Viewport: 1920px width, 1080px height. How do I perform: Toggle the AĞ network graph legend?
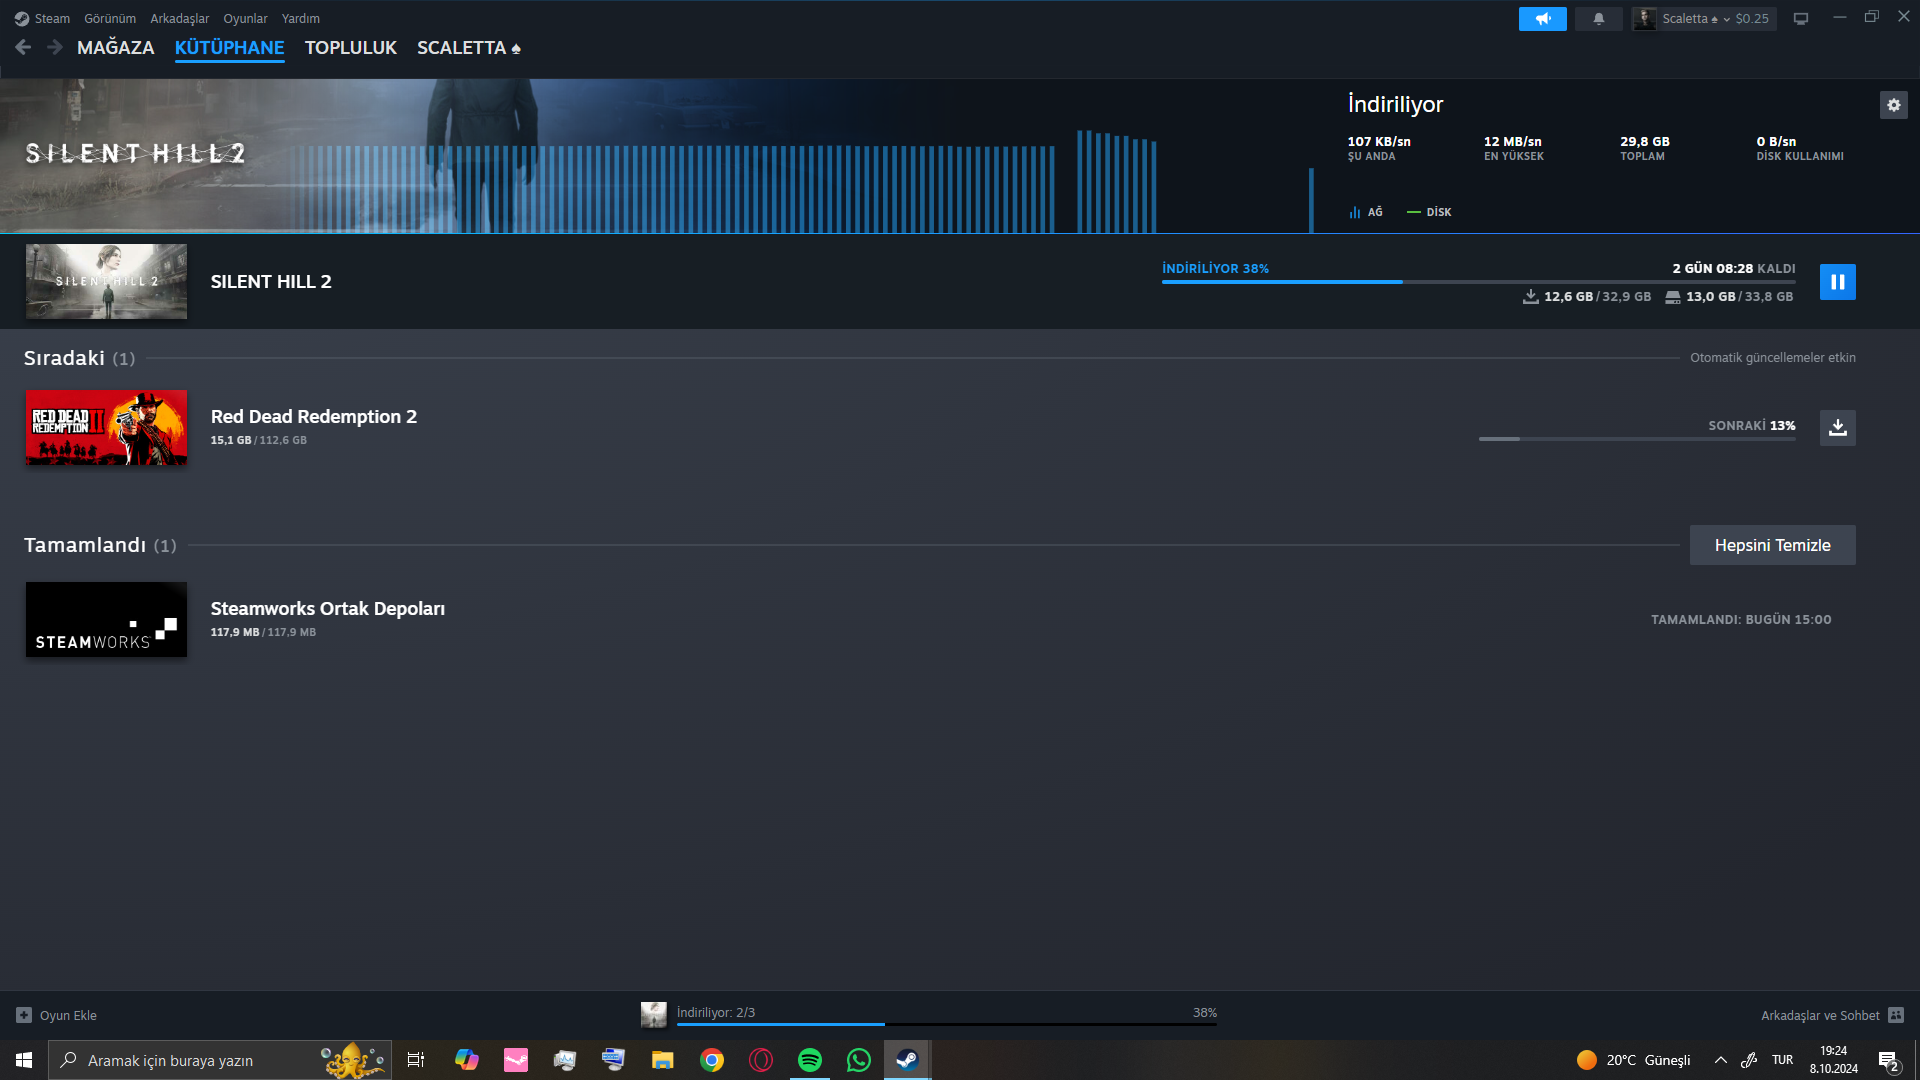(1365, 212)
